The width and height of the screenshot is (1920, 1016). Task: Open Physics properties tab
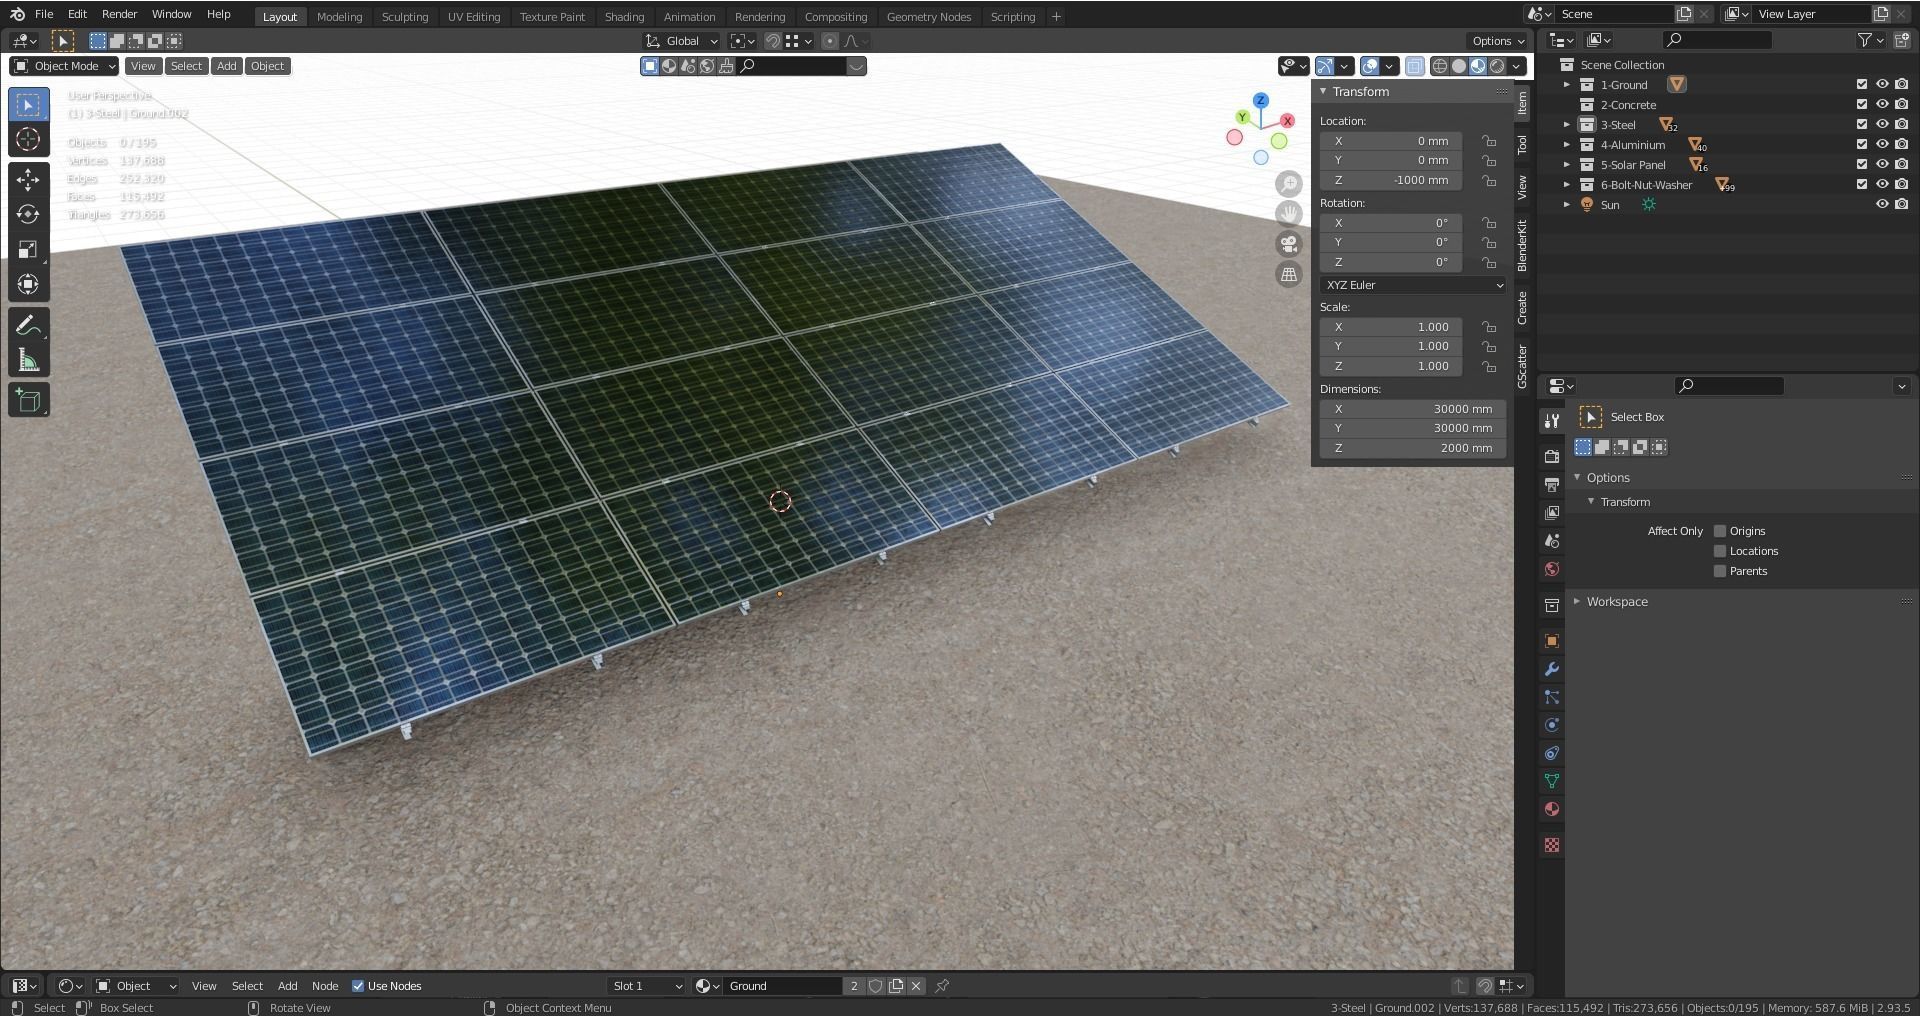(1552, 725)
